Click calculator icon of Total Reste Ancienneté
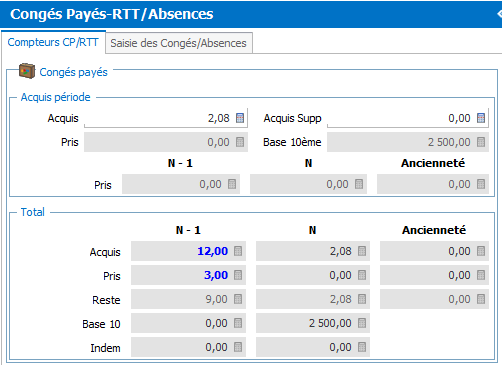 click(x=481, y=299)
